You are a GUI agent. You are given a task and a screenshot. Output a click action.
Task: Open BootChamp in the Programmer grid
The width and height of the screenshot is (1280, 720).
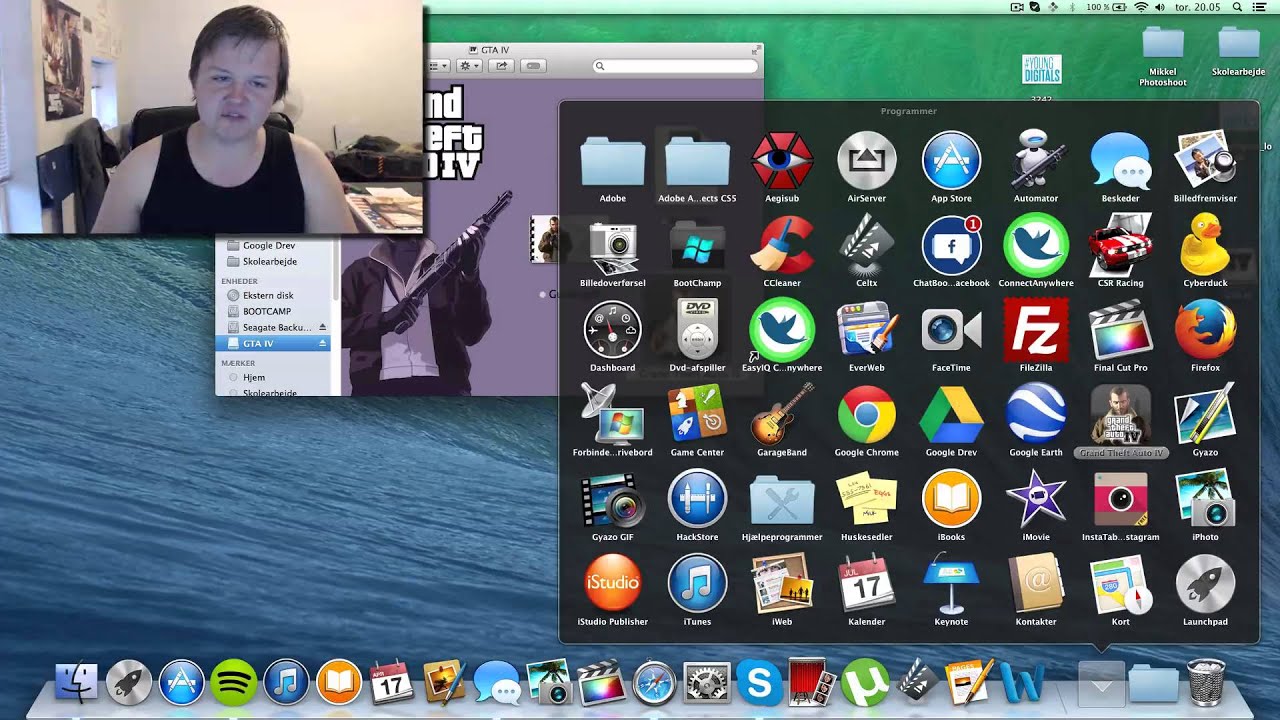[697, 245]
